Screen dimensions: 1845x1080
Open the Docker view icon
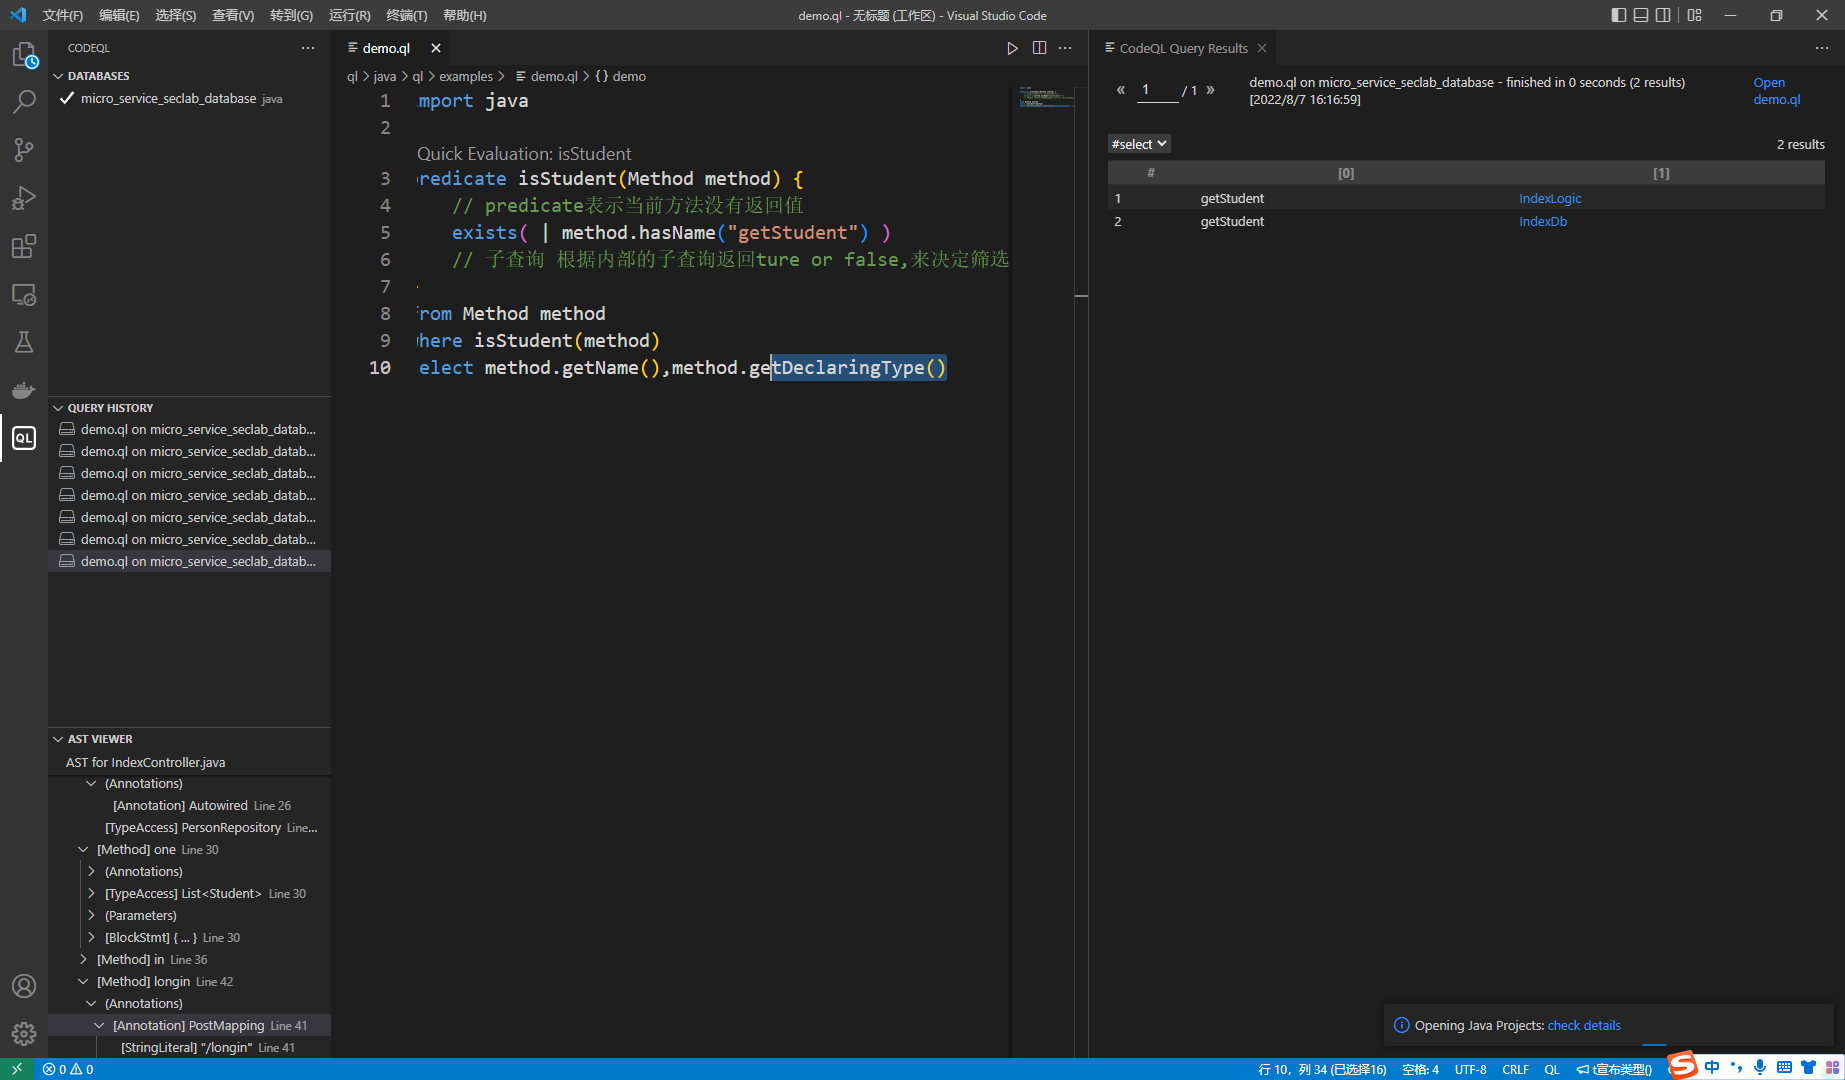pyautogui.click(x=24, y=390)
